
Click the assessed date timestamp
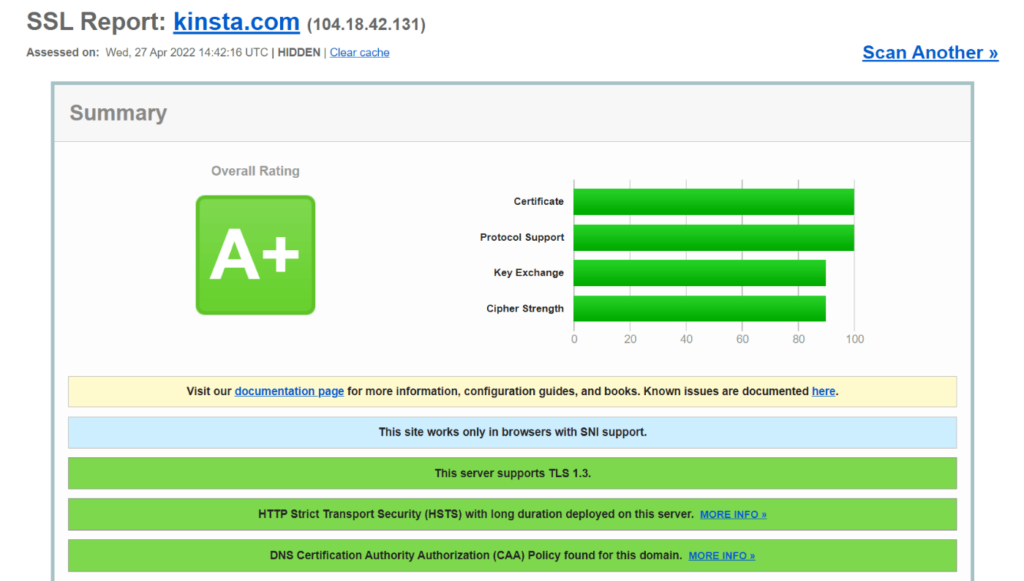coord(186,52)
